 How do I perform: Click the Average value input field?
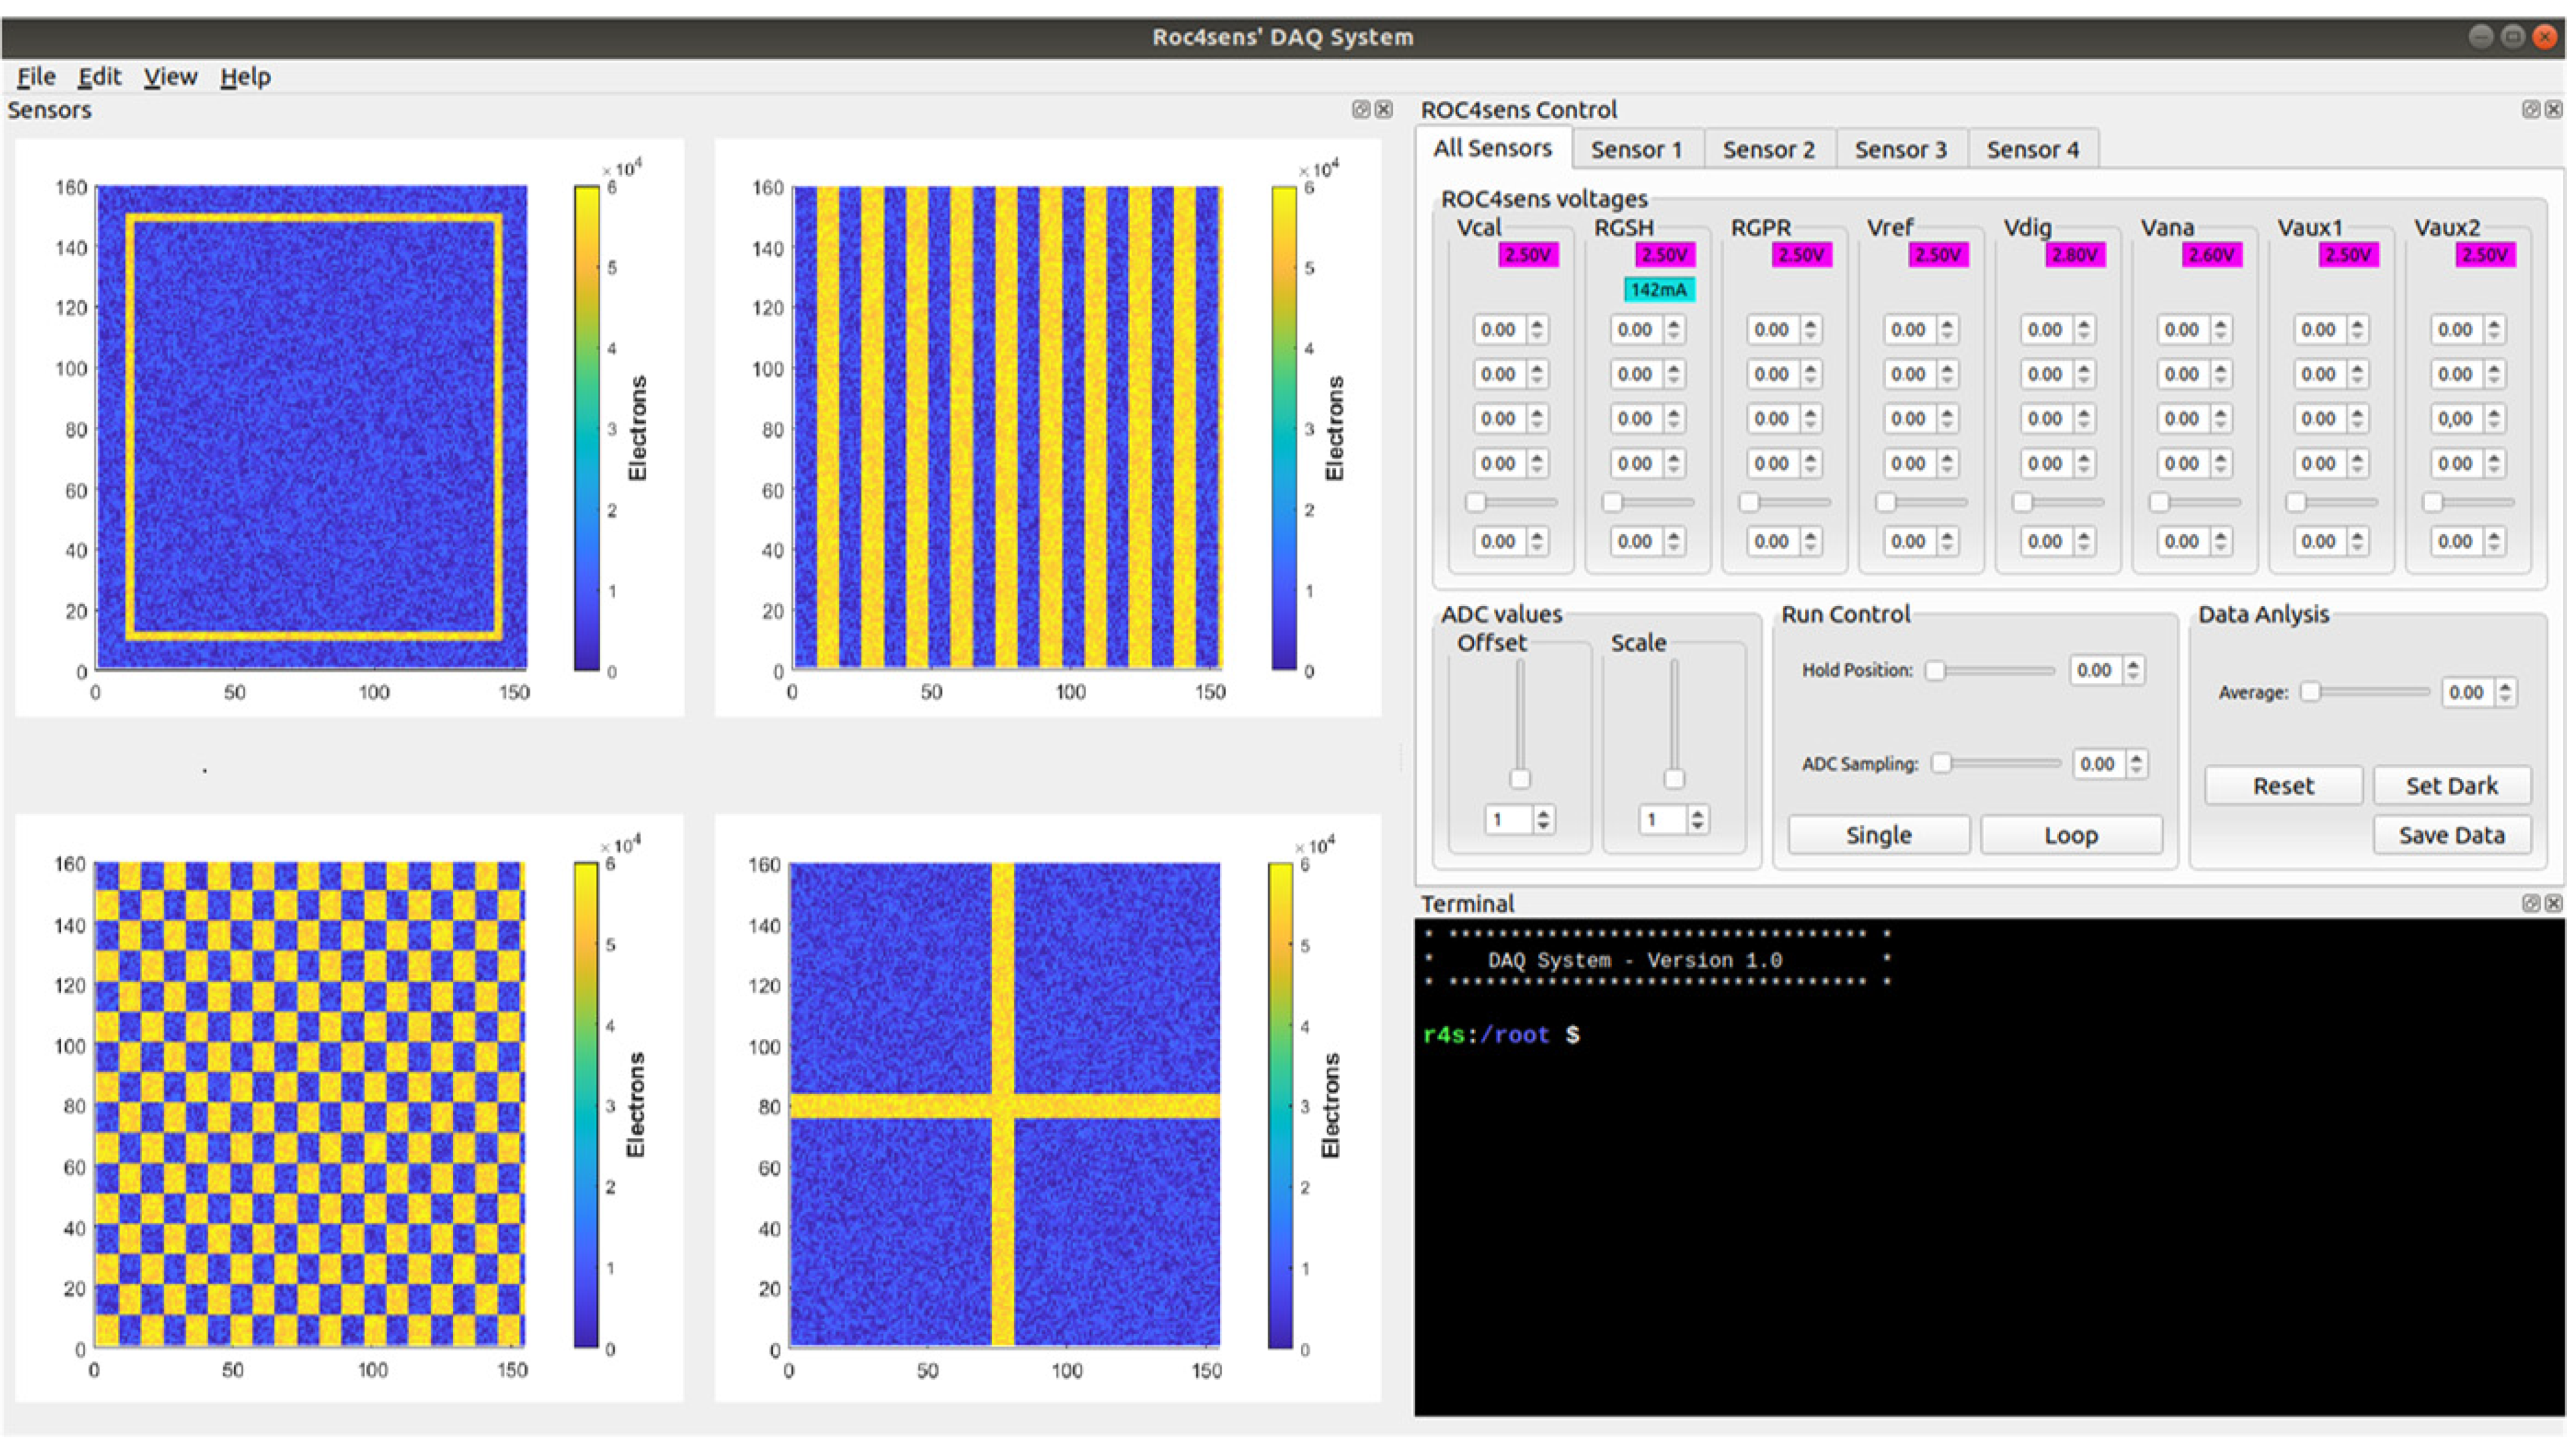[2467, 692]
